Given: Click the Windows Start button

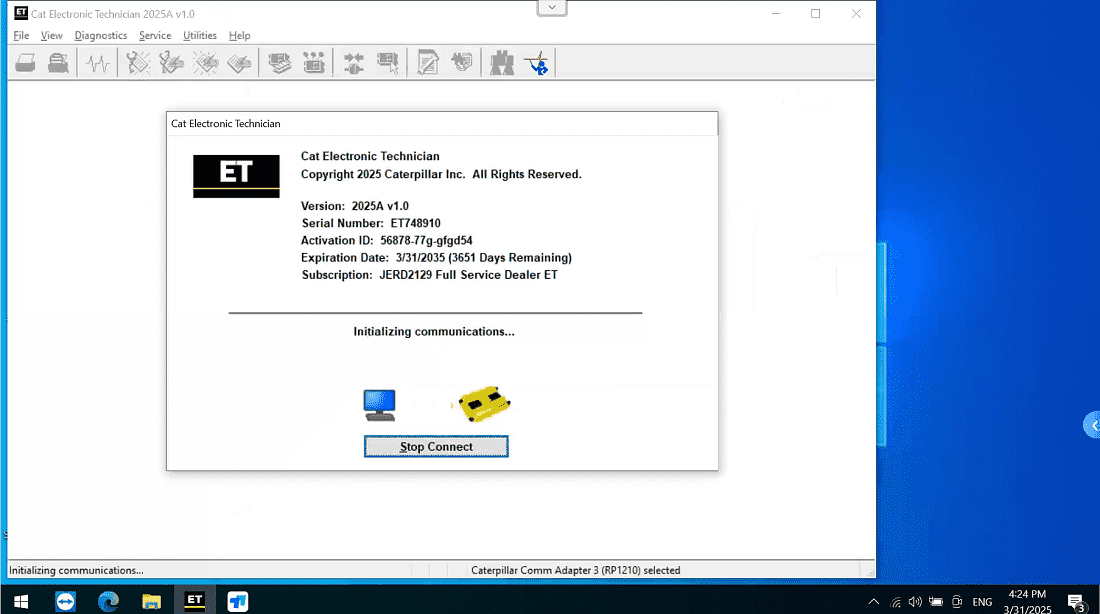Looking at the screenshot, I should [x=21, y=601].
